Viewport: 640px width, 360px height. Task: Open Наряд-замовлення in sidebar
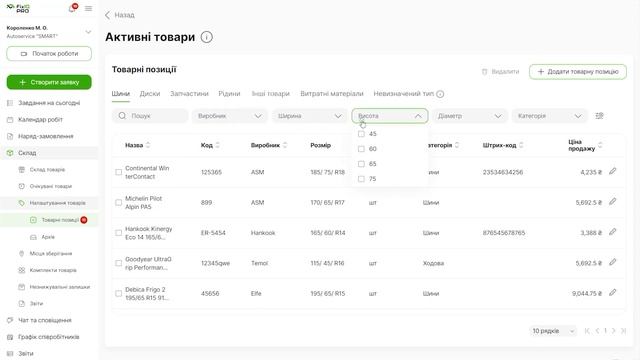pos(46,136)
